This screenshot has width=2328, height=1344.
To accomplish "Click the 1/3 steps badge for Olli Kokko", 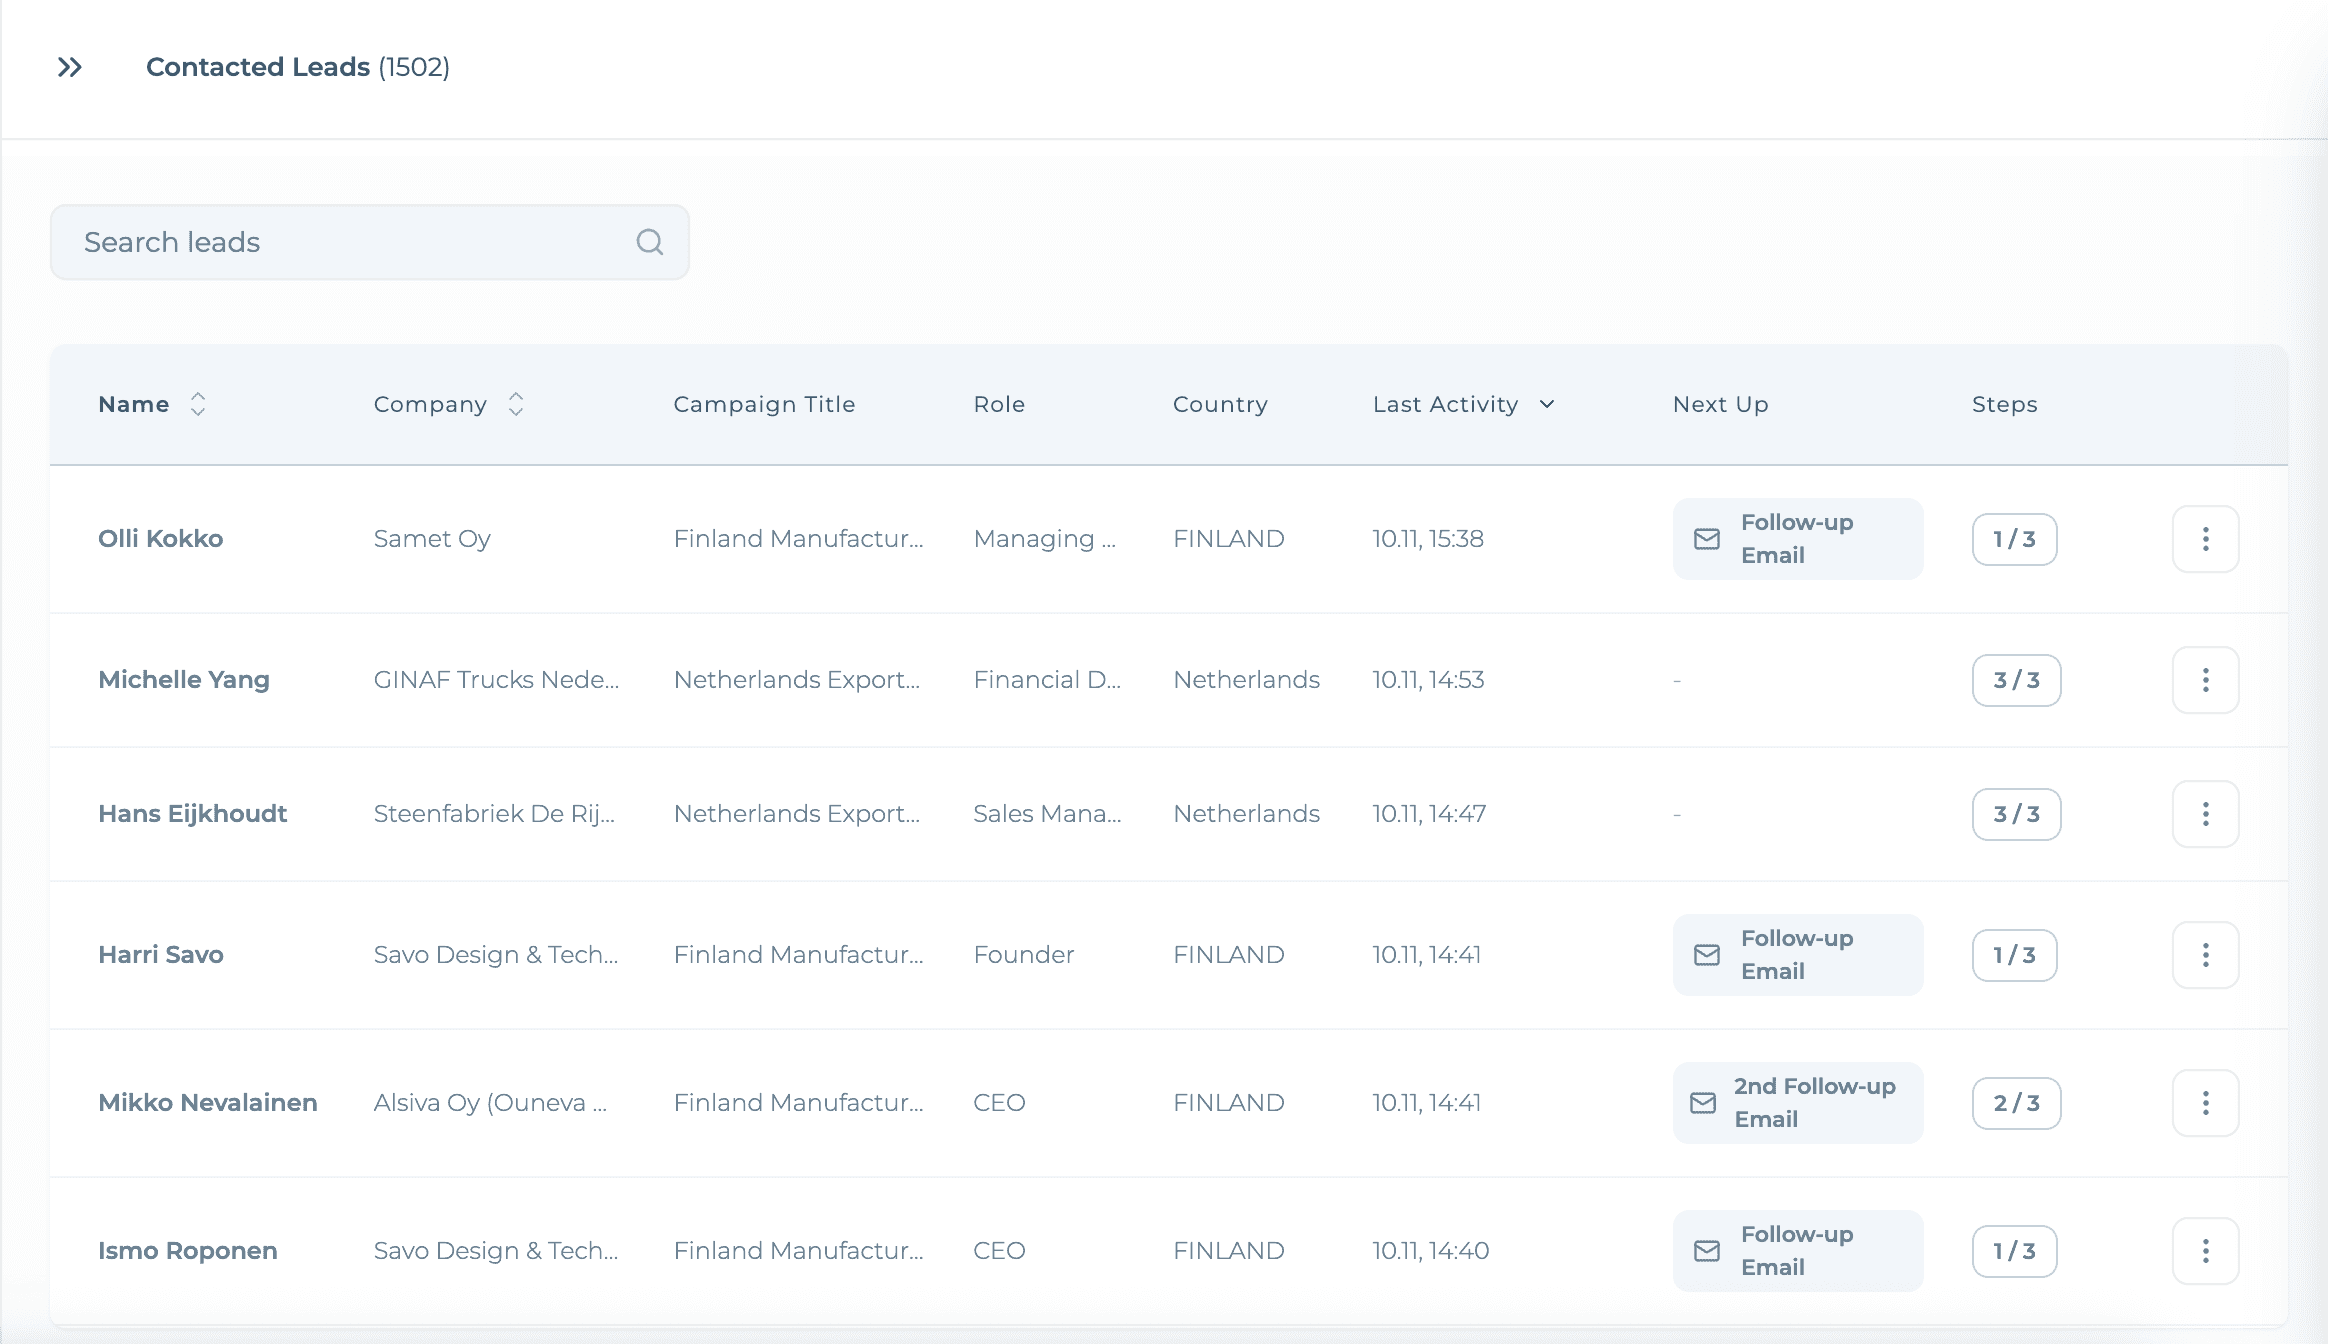I will (2014, 539).
